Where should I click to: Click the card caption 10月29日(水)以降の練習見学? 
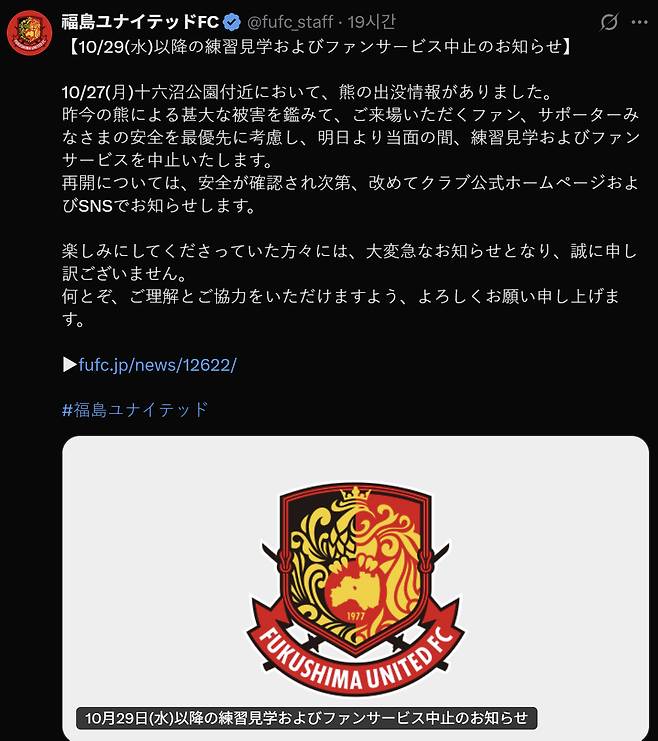pyautogui.click(x=306, y=718)
